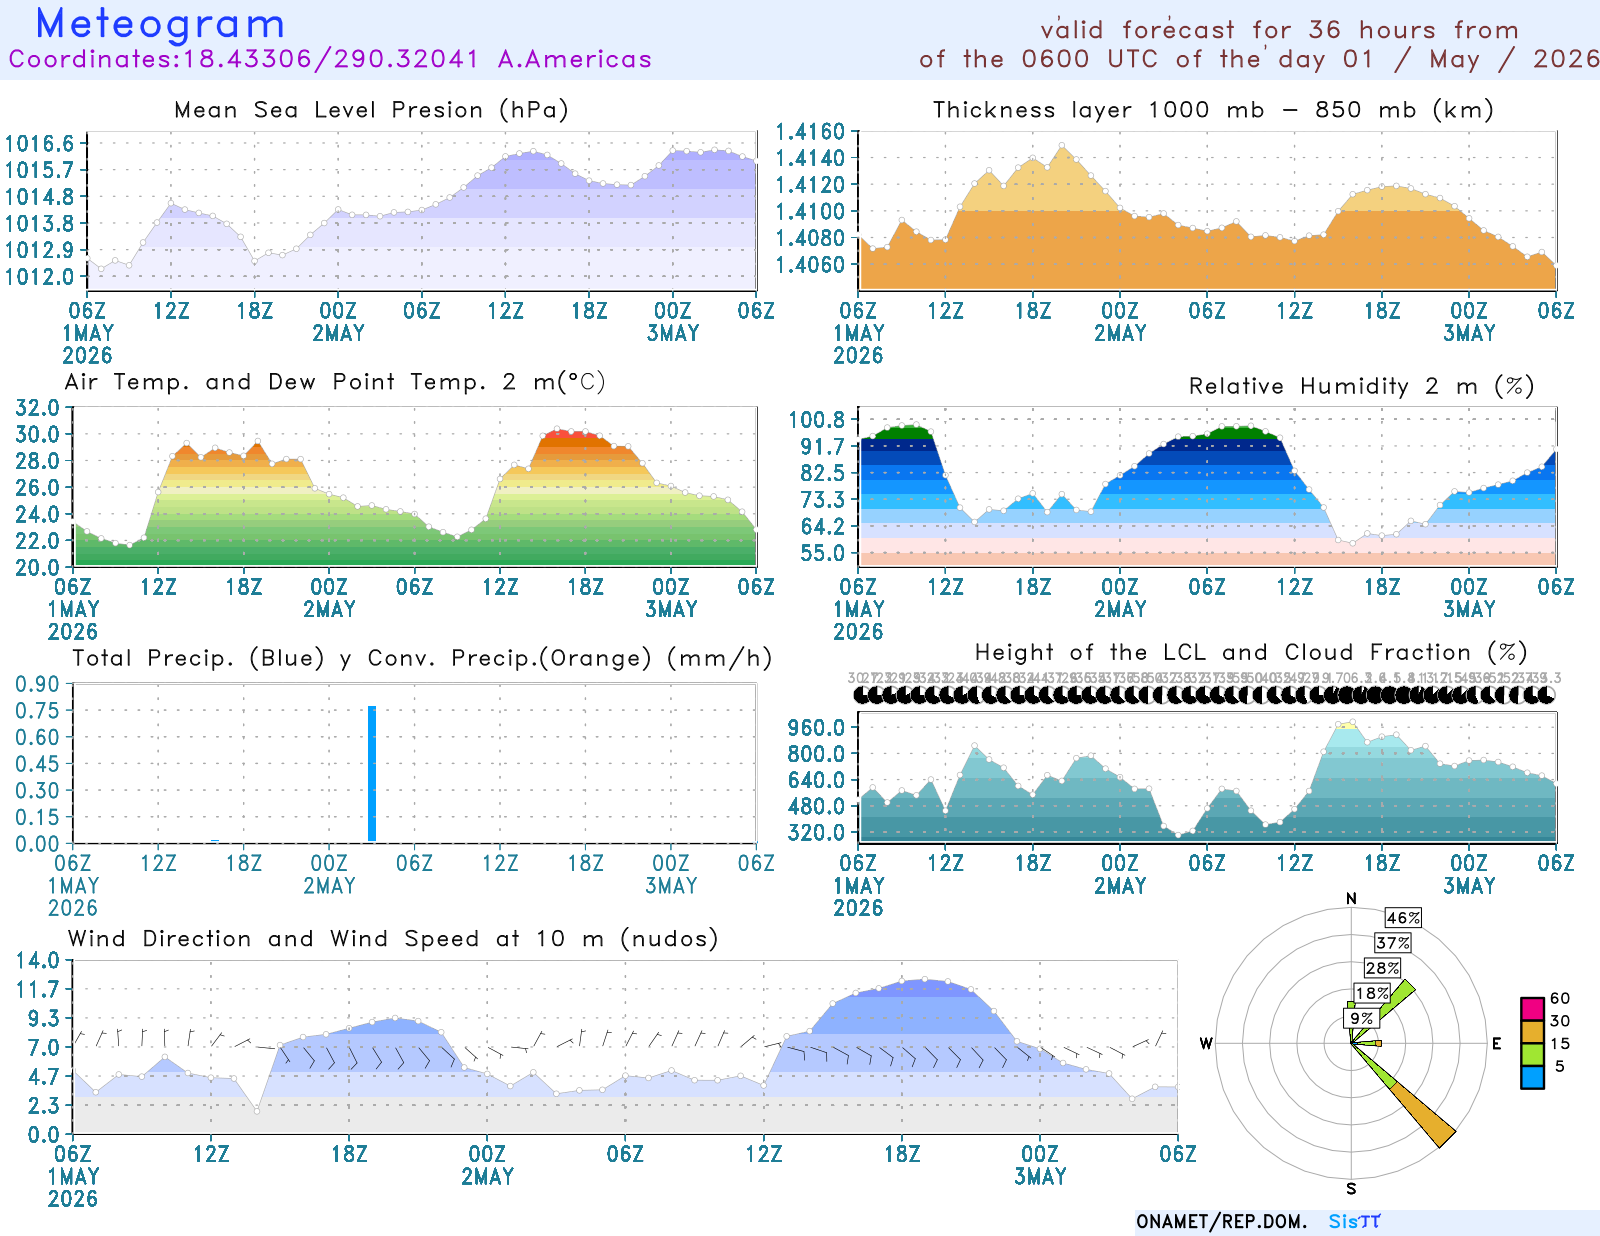Click the 18Z 1MAY tick on wind chart
The height and width of the screenshot is (1236, 1600).
pyautogui.click(x=349, y=1154)
